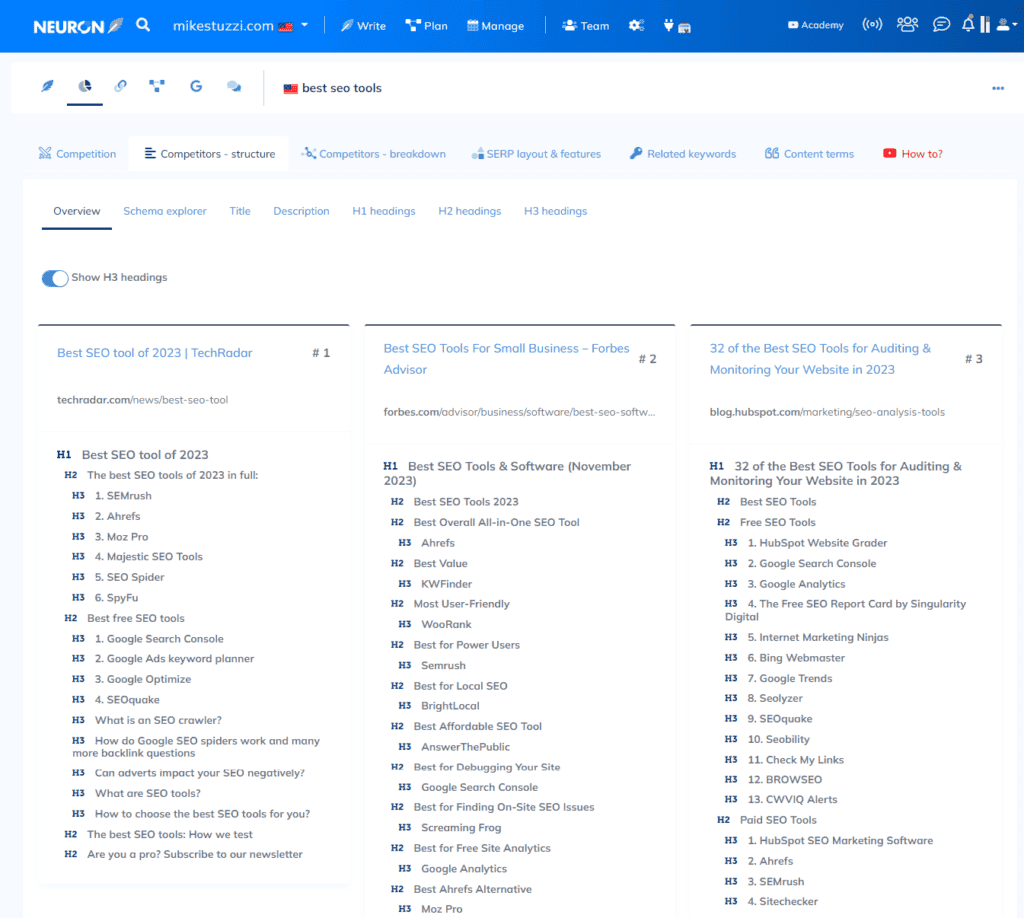Open the Schema explorer sub-tab
The height and width of the screenshot is (918, 1024).
click(165, 211)
